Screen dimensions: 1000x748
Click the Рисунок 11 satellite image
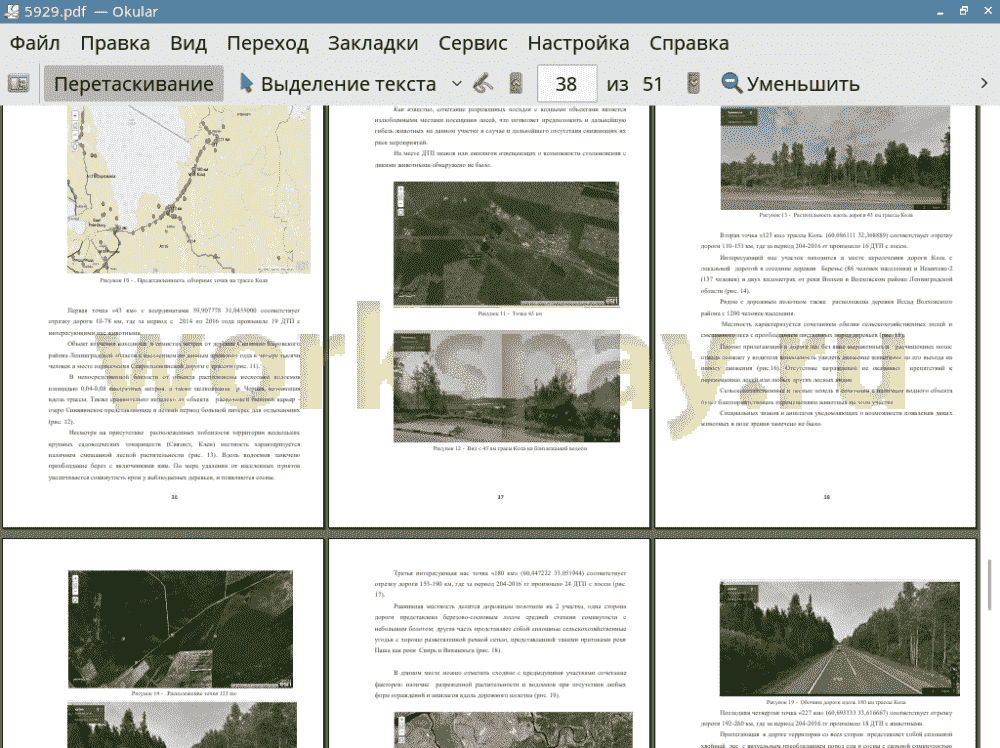pos(506,244)
